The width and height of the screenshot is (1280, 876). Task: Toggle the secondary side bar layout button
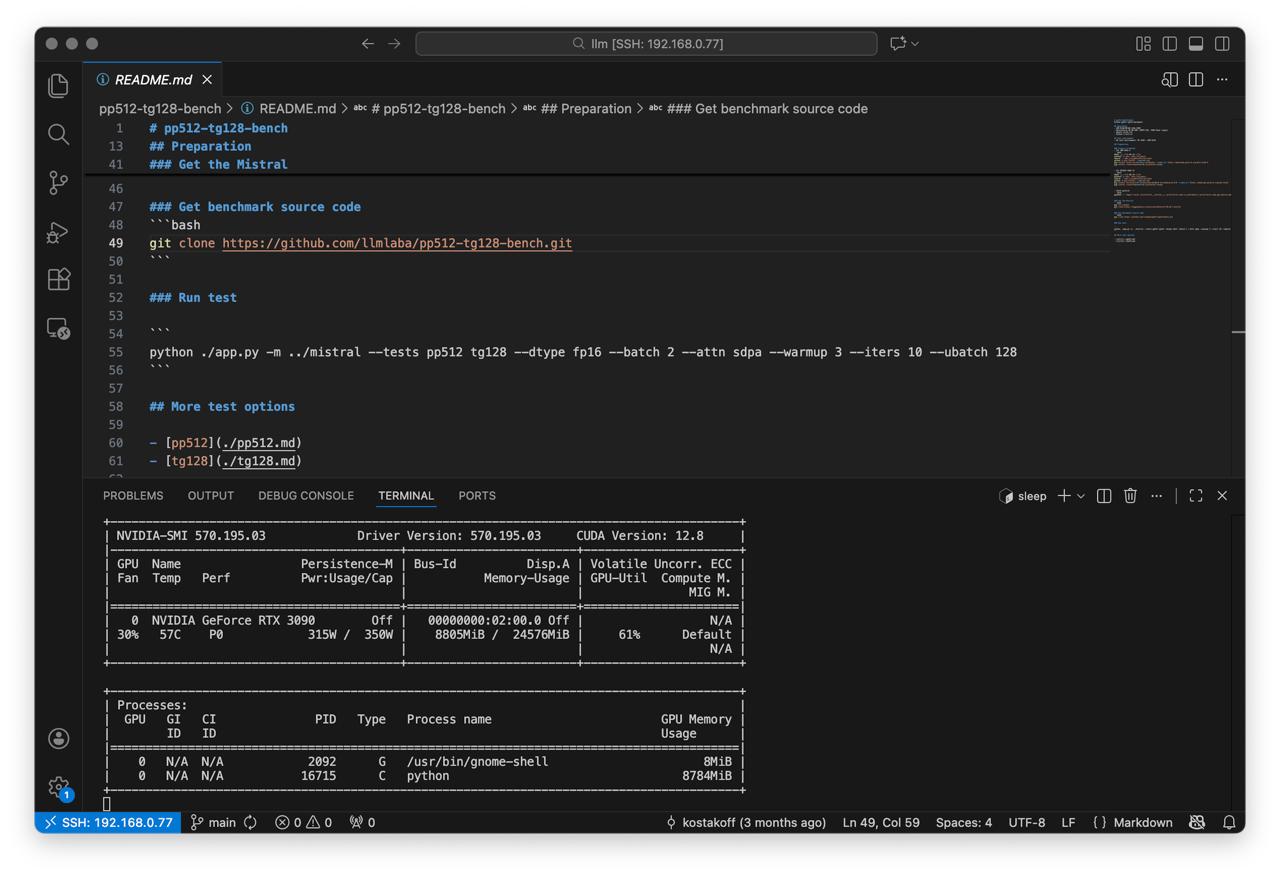coord(1222,44)
